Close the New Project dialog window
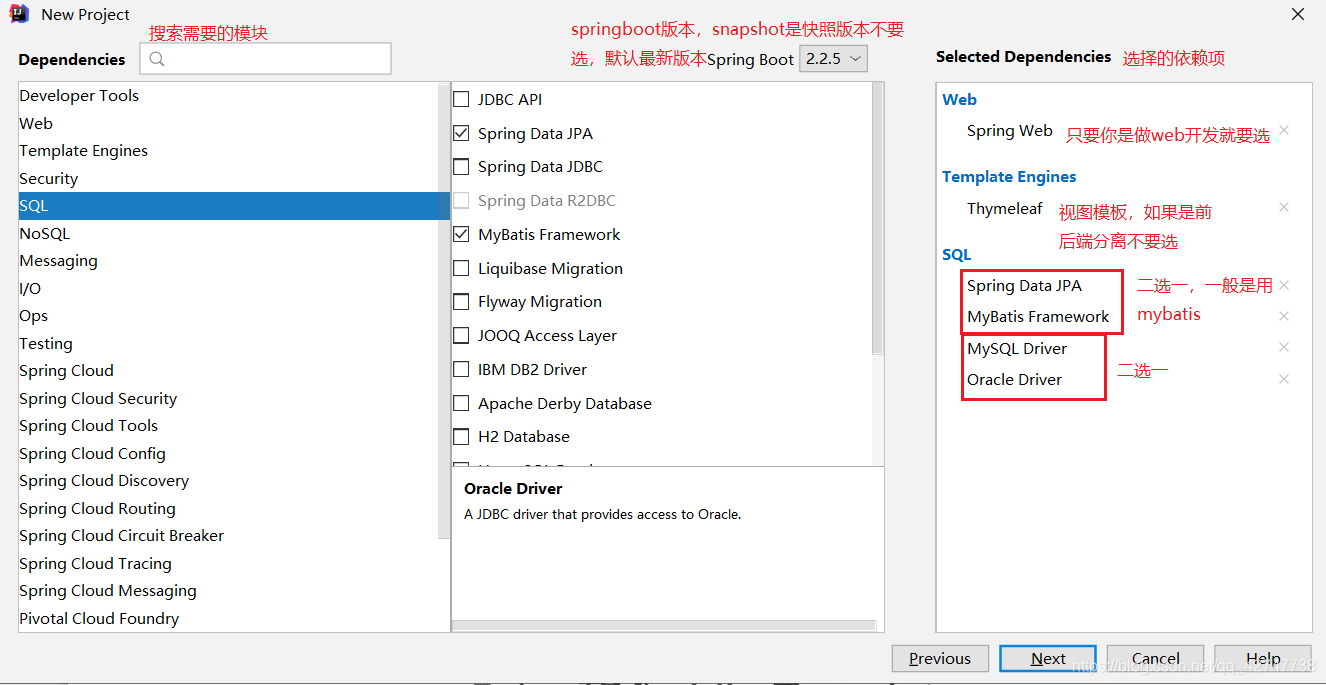Image resolution: width=1326 pixels, height=685 pixels. click(x=1298, y=15)
